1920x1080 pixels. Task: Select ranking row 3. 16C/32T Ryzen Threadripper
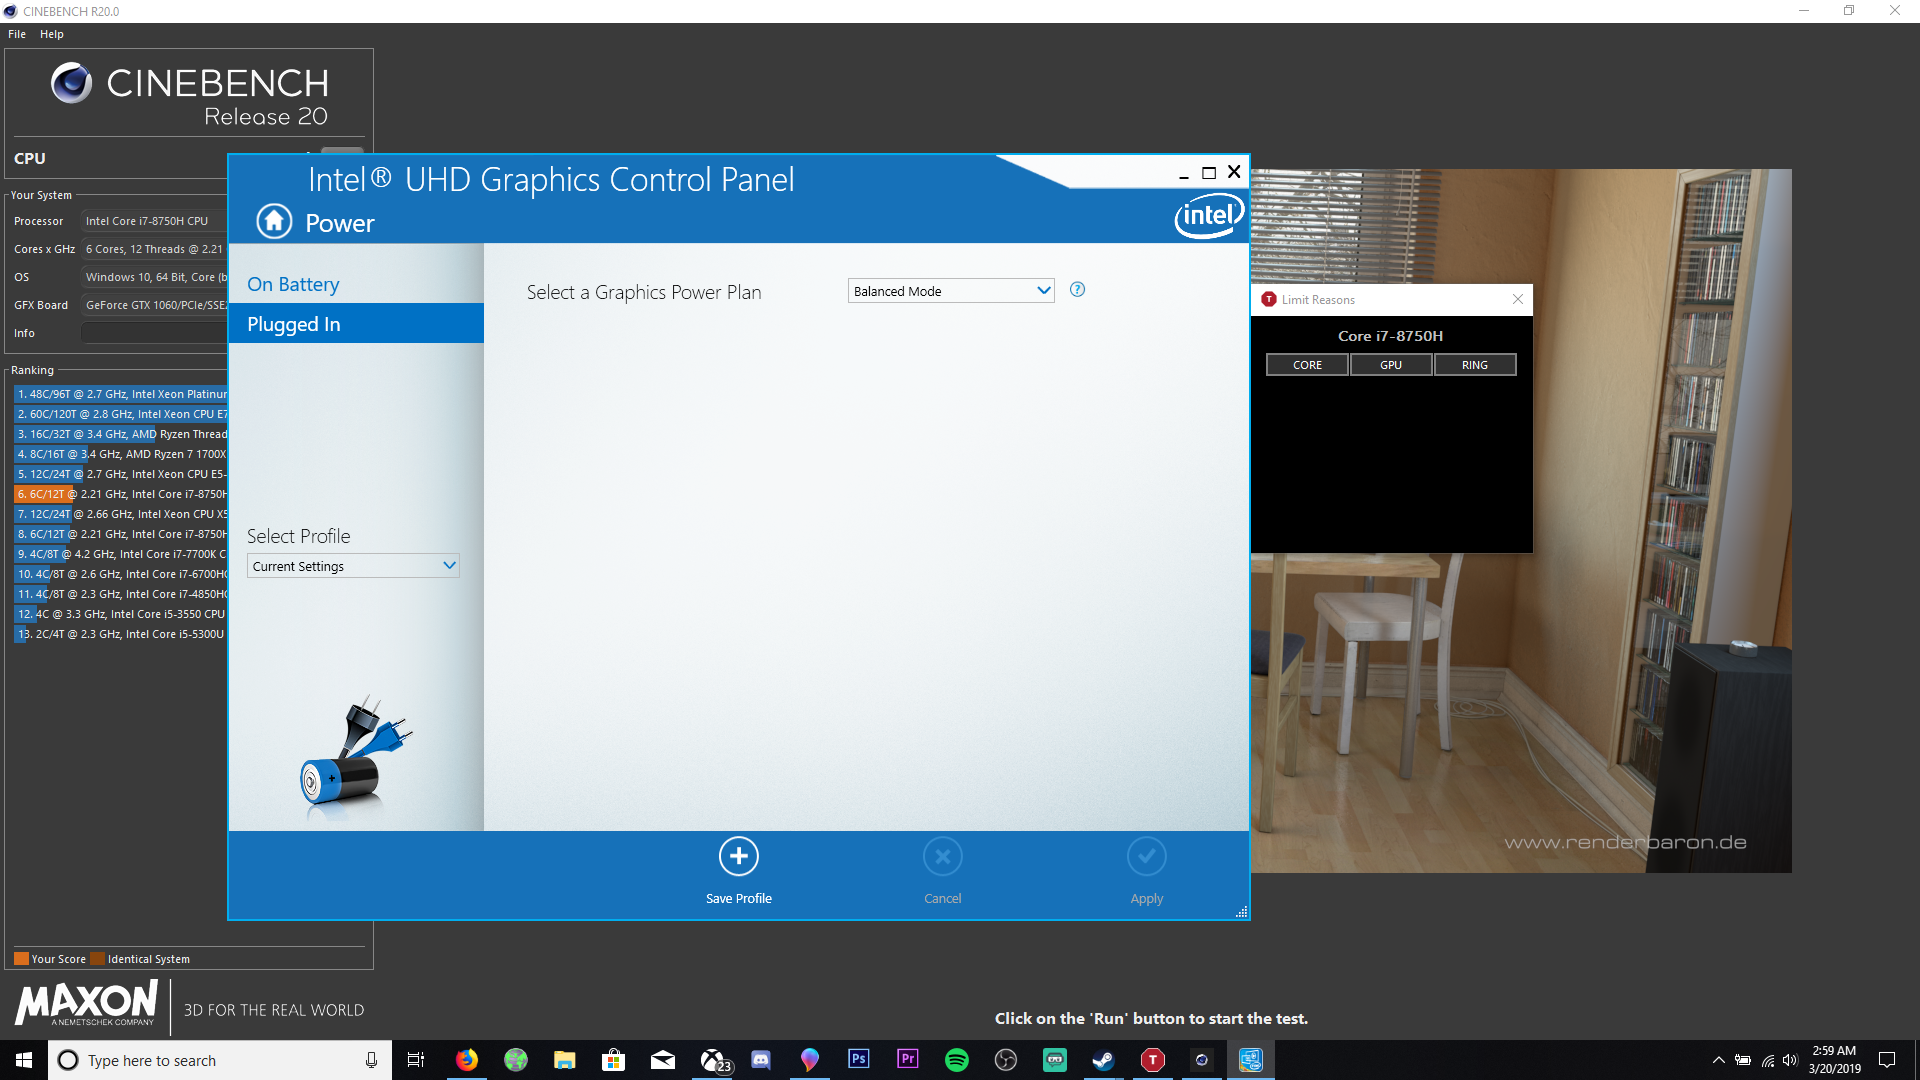(121, 434)
